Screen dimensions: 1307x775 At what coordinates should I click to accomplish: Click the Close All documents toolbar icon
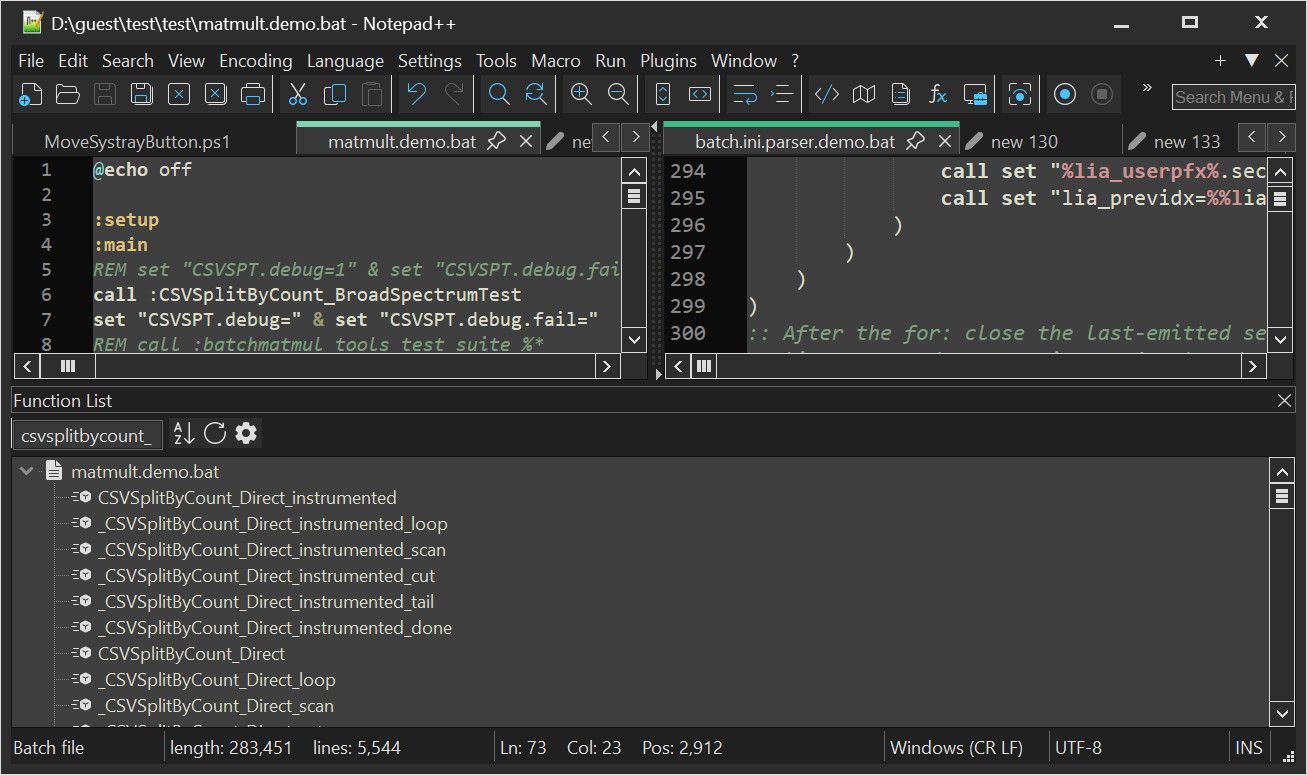(215, 95)
